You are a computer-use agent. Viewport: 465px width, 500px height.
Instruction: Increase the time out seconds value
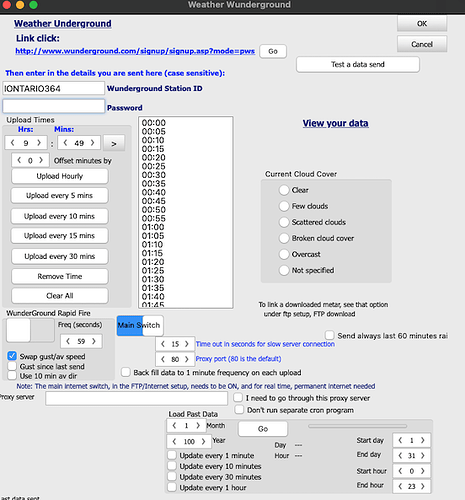tap(187, 344)
